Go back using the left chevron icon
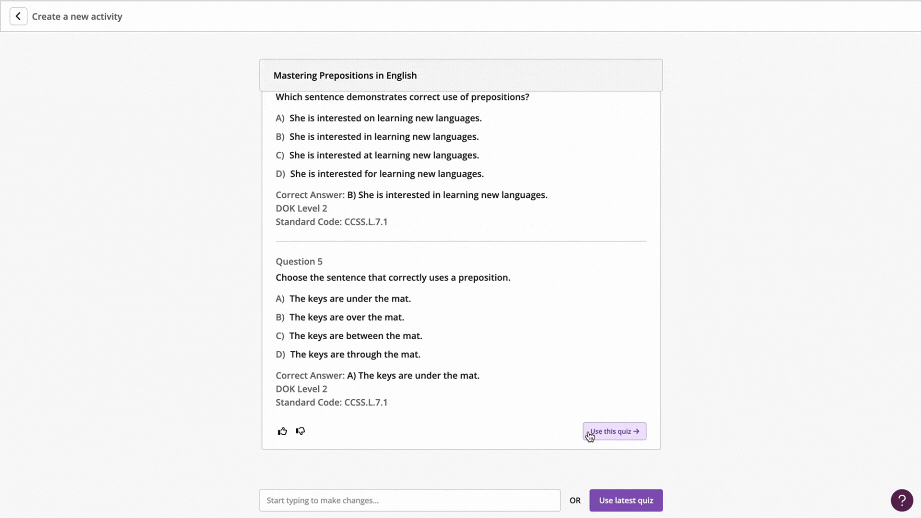921x518 pixels. 18,16
